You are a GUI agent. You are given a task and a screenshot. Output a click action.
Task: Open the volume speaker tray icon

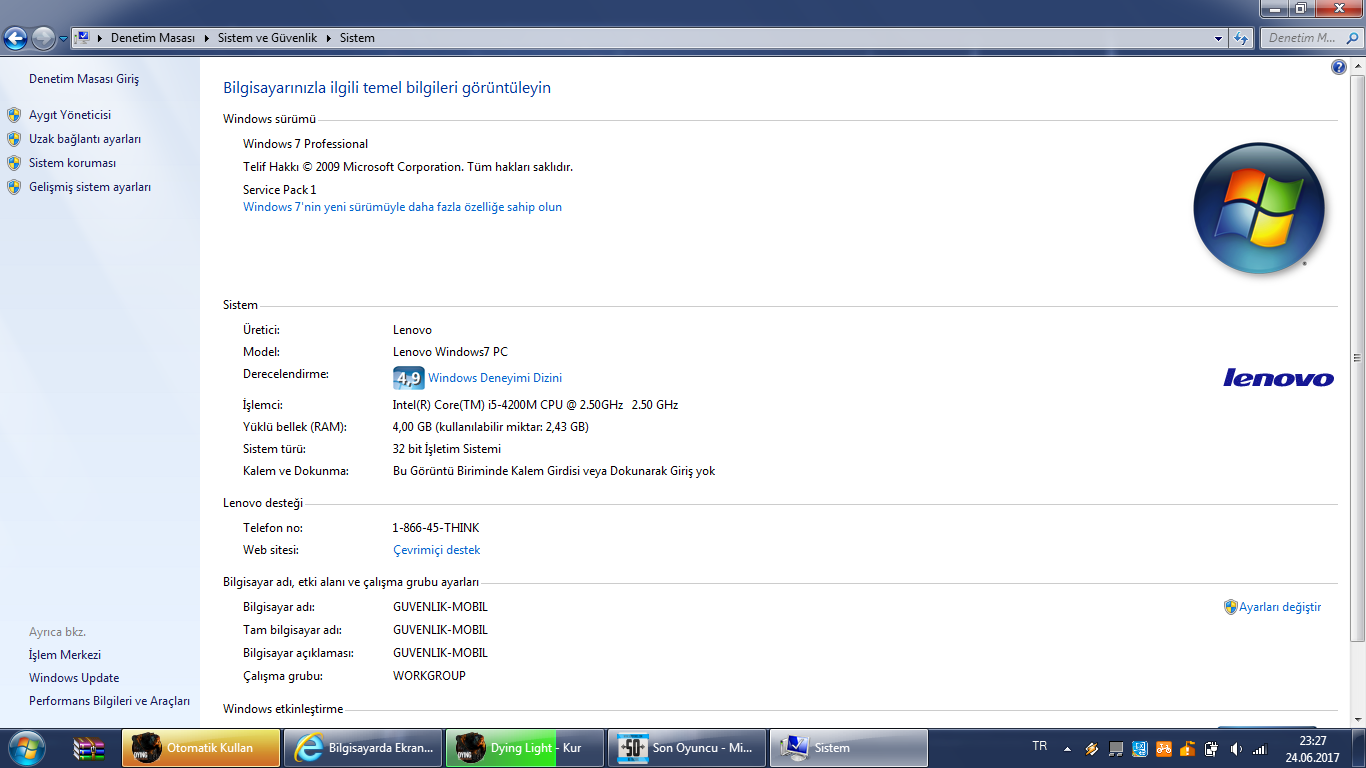[x=1236, y=748]
